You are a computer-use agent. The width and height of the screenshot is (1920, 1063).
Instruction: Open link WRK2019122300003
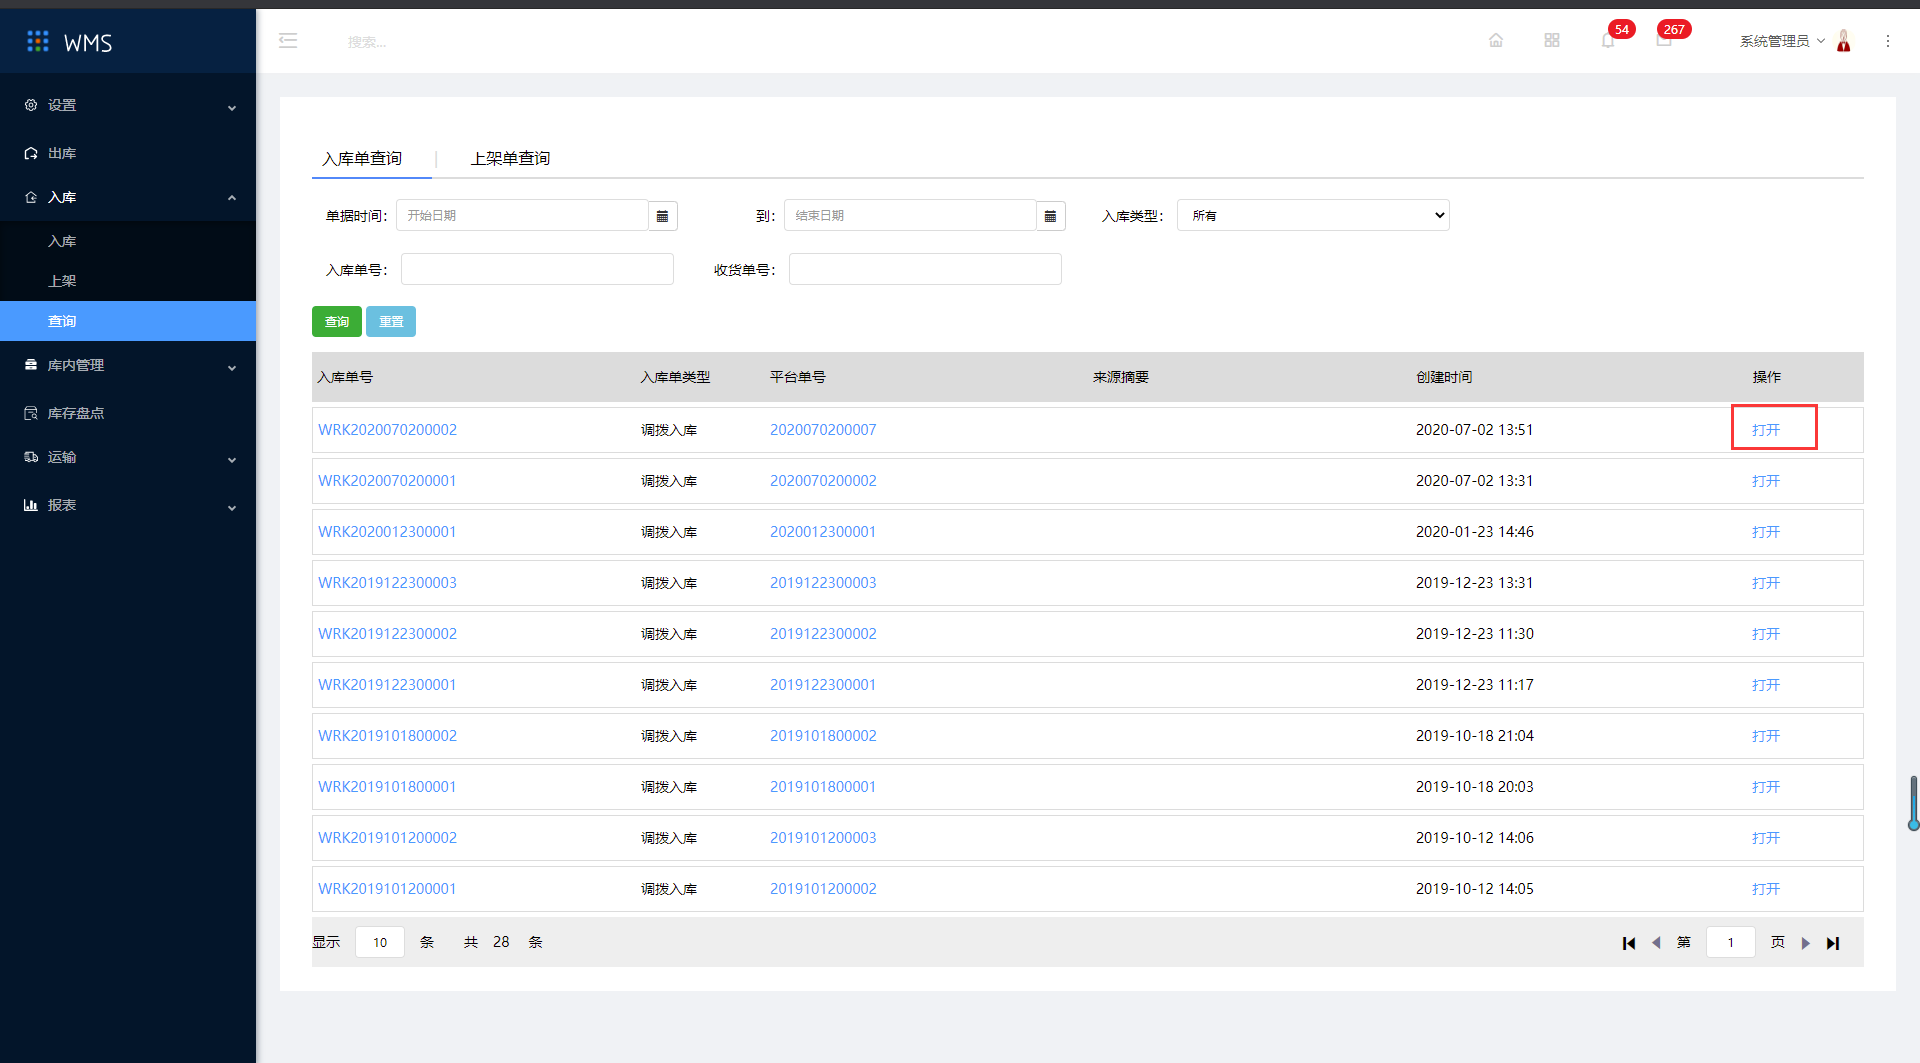[387, 583]
